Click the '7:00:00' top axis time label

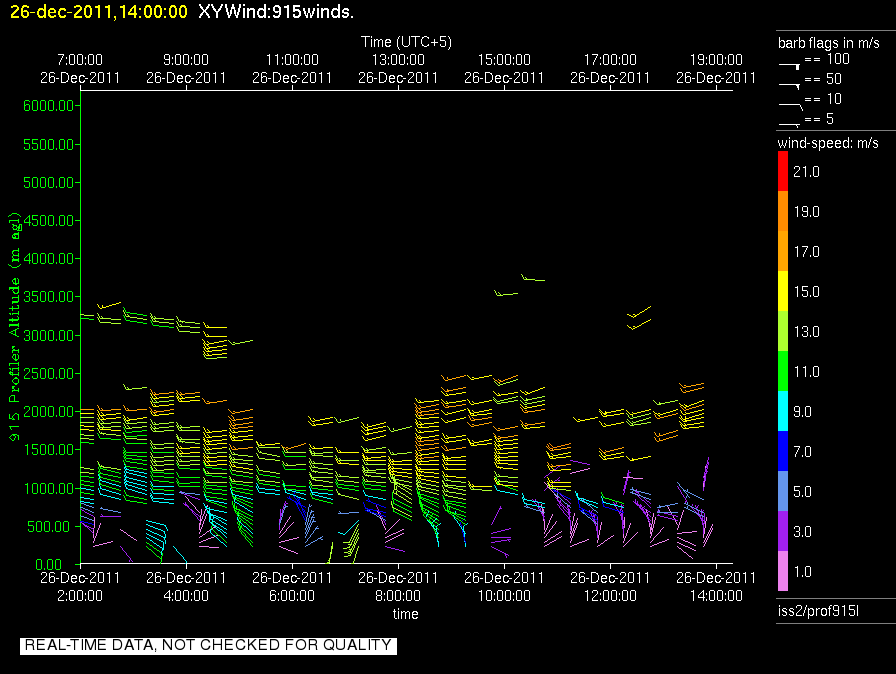coord(80,59)
